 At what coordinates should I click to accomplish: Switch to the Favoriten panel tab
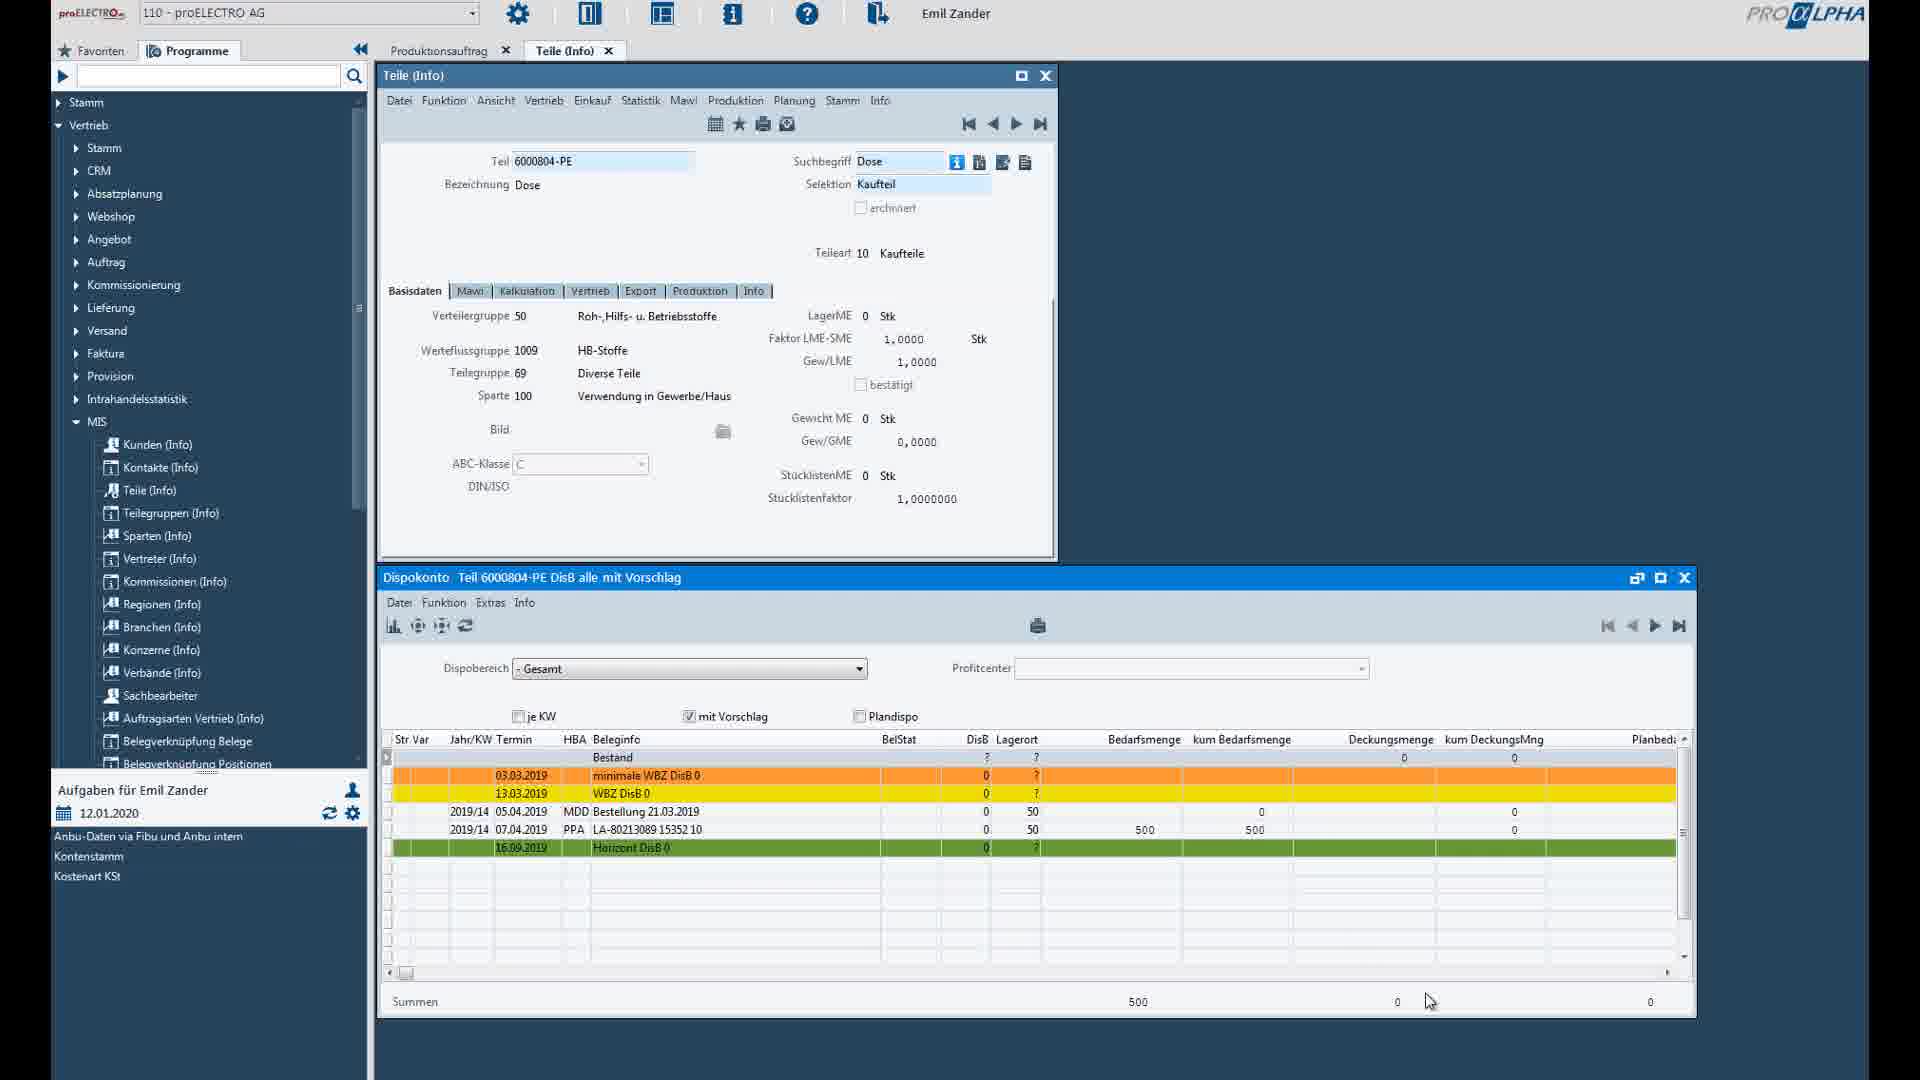(91, 51)
